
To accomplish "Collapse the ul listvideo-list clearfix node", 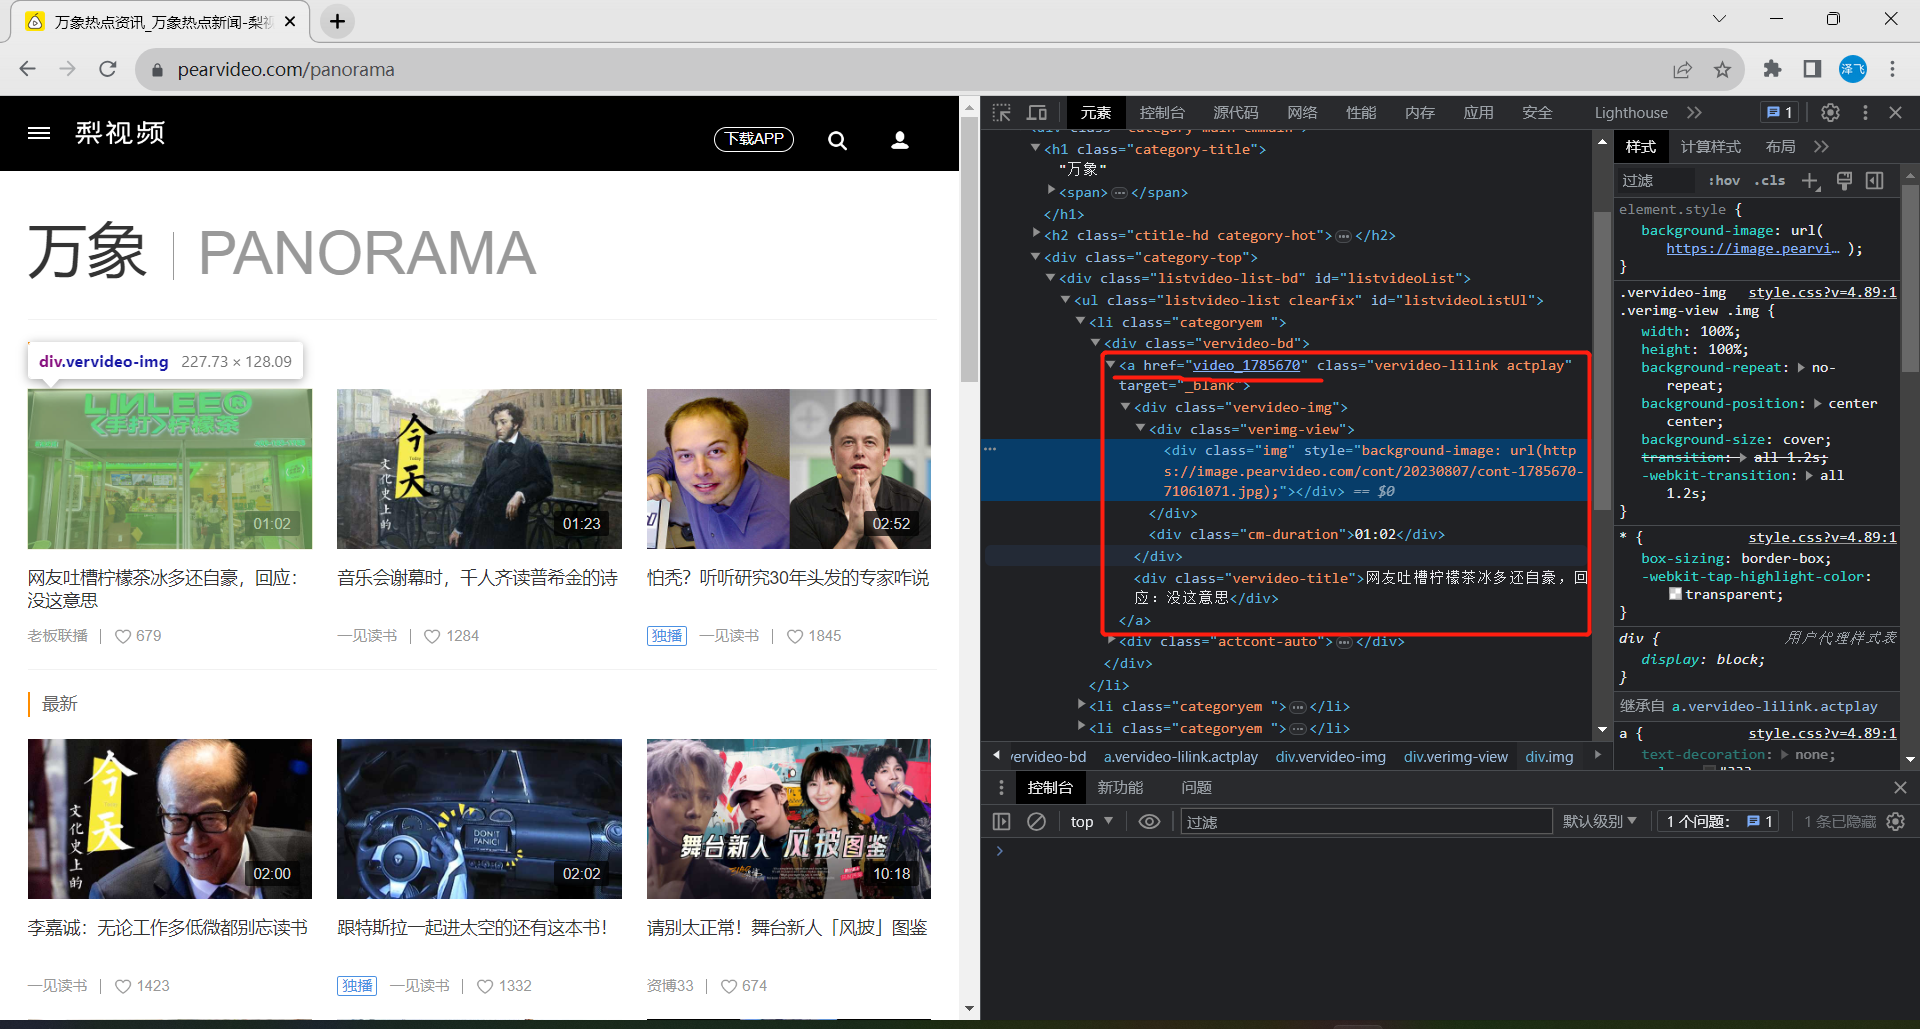I will 1066,299.
